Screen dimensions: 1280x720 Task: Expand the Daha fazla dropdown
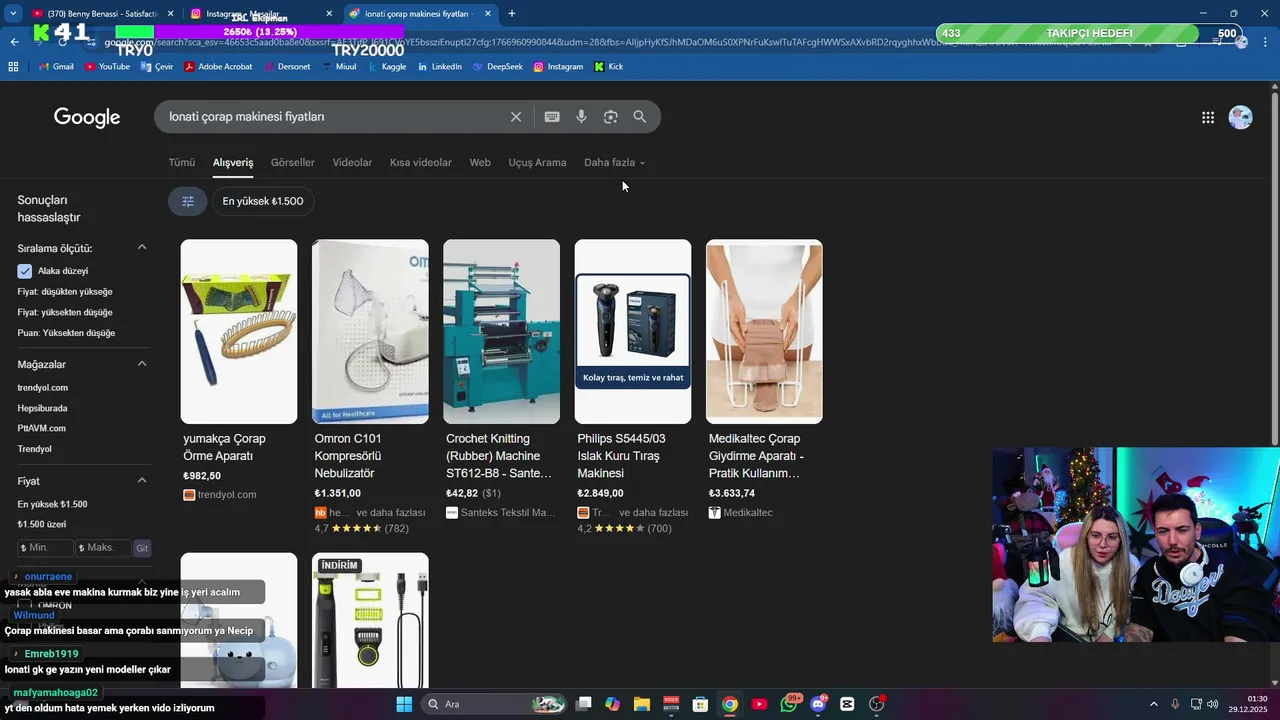pyautogui.click(x=615, y=163)
